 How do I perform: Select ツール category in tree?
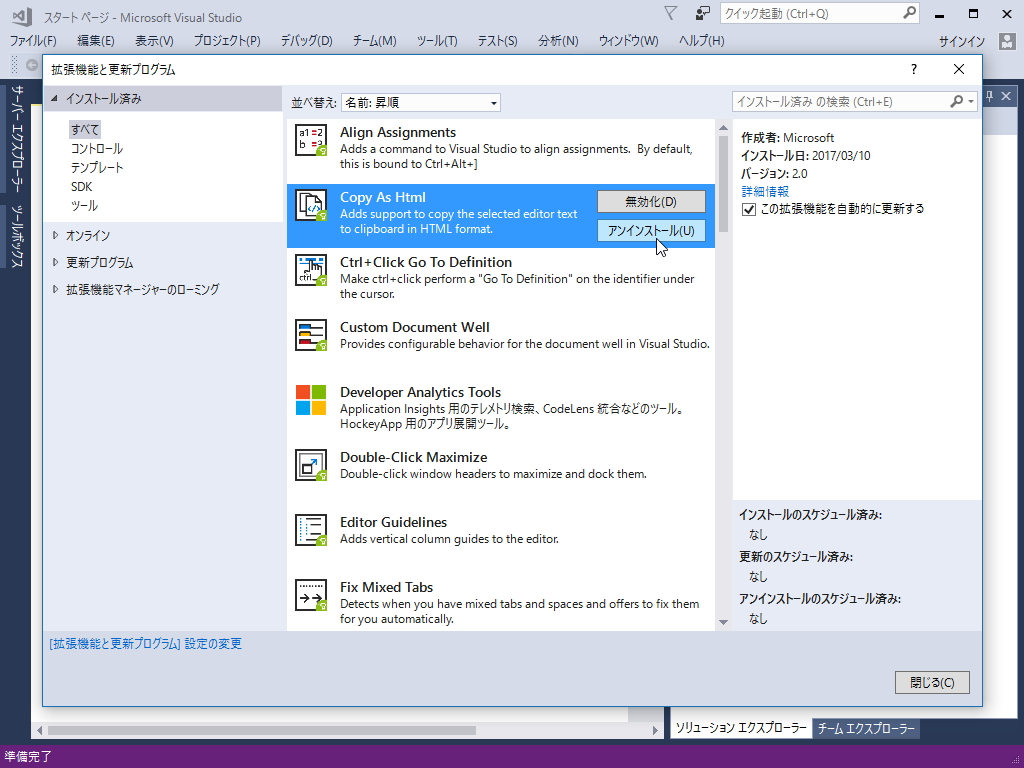[84, 205]
